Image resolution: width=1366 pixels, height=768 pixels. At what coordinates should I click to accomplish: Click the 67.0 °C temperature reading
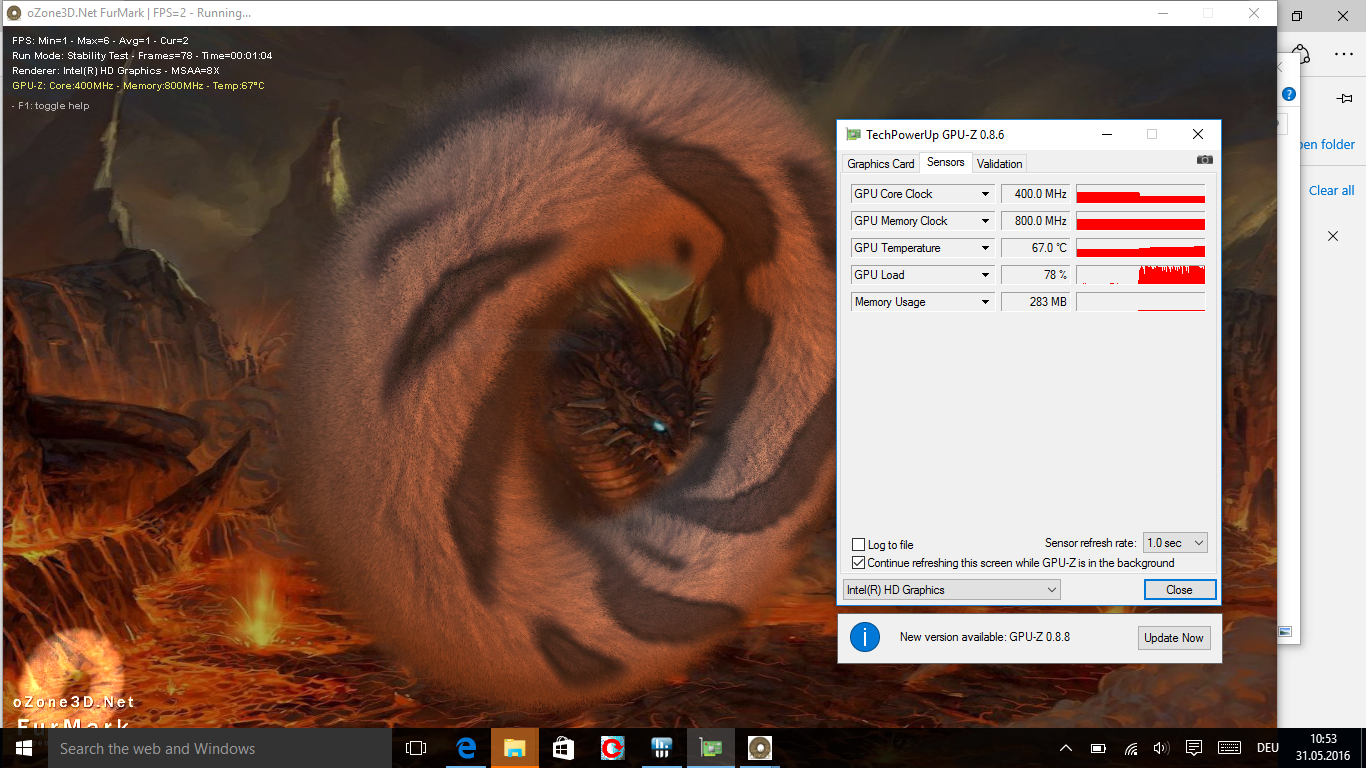pyautogui.click(x=1035, y=248)
